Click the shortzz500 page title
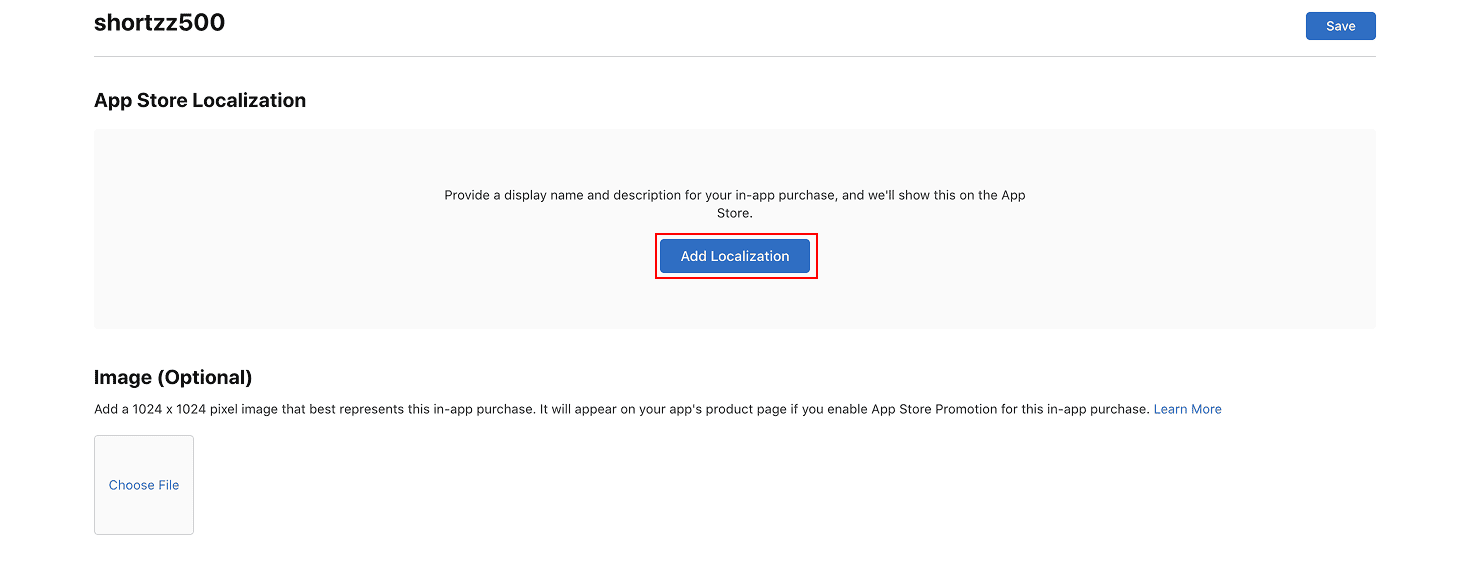The height and width of the screenshot is (572, 1470). [x=159, y=23]
